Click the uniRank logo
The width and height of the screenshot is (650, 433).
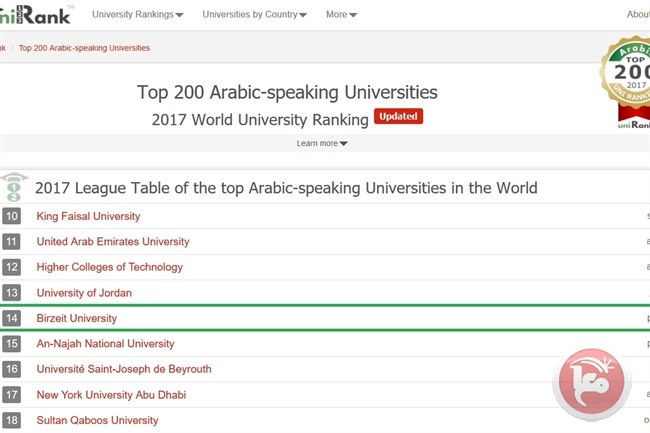pyautogui.click(x=35, y=14)
